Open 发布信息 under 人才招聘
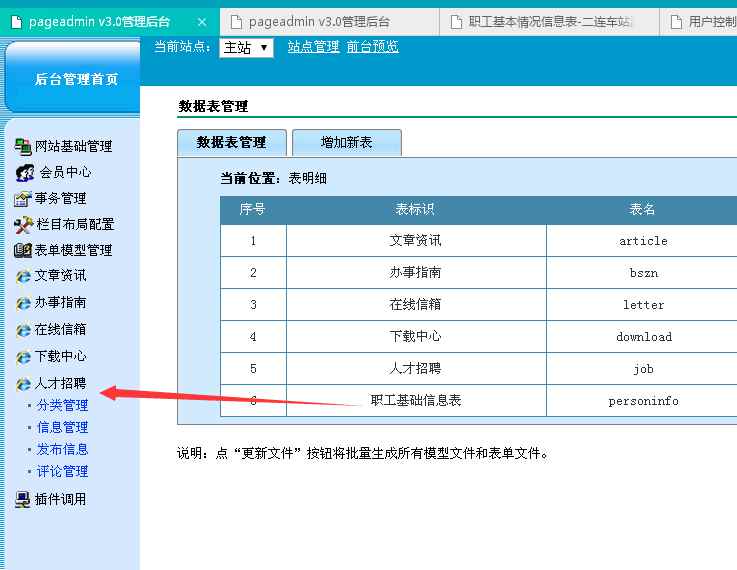 coord(62,449)
